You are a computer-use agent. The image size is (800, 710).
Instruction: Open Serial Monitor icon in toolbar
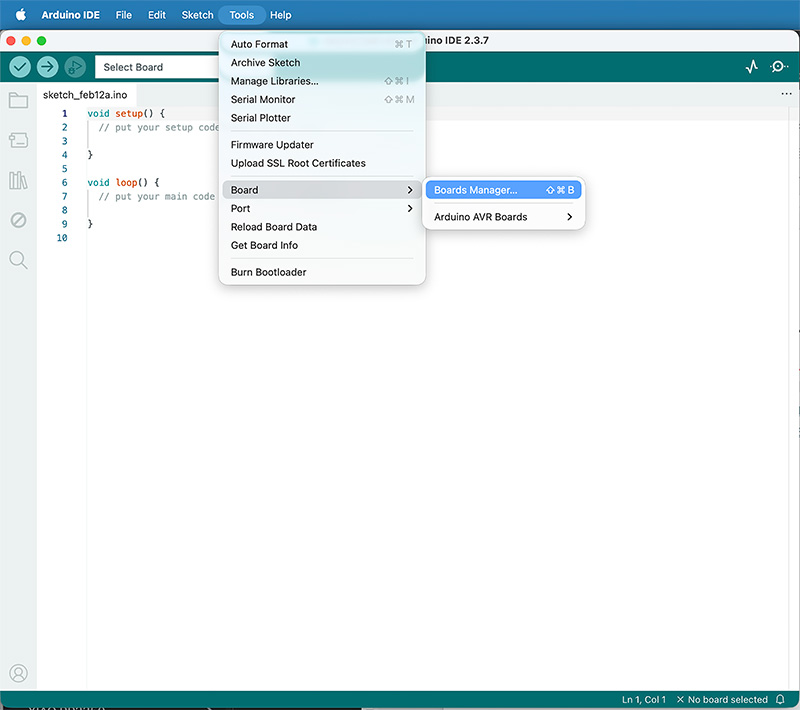click(779, 67)
